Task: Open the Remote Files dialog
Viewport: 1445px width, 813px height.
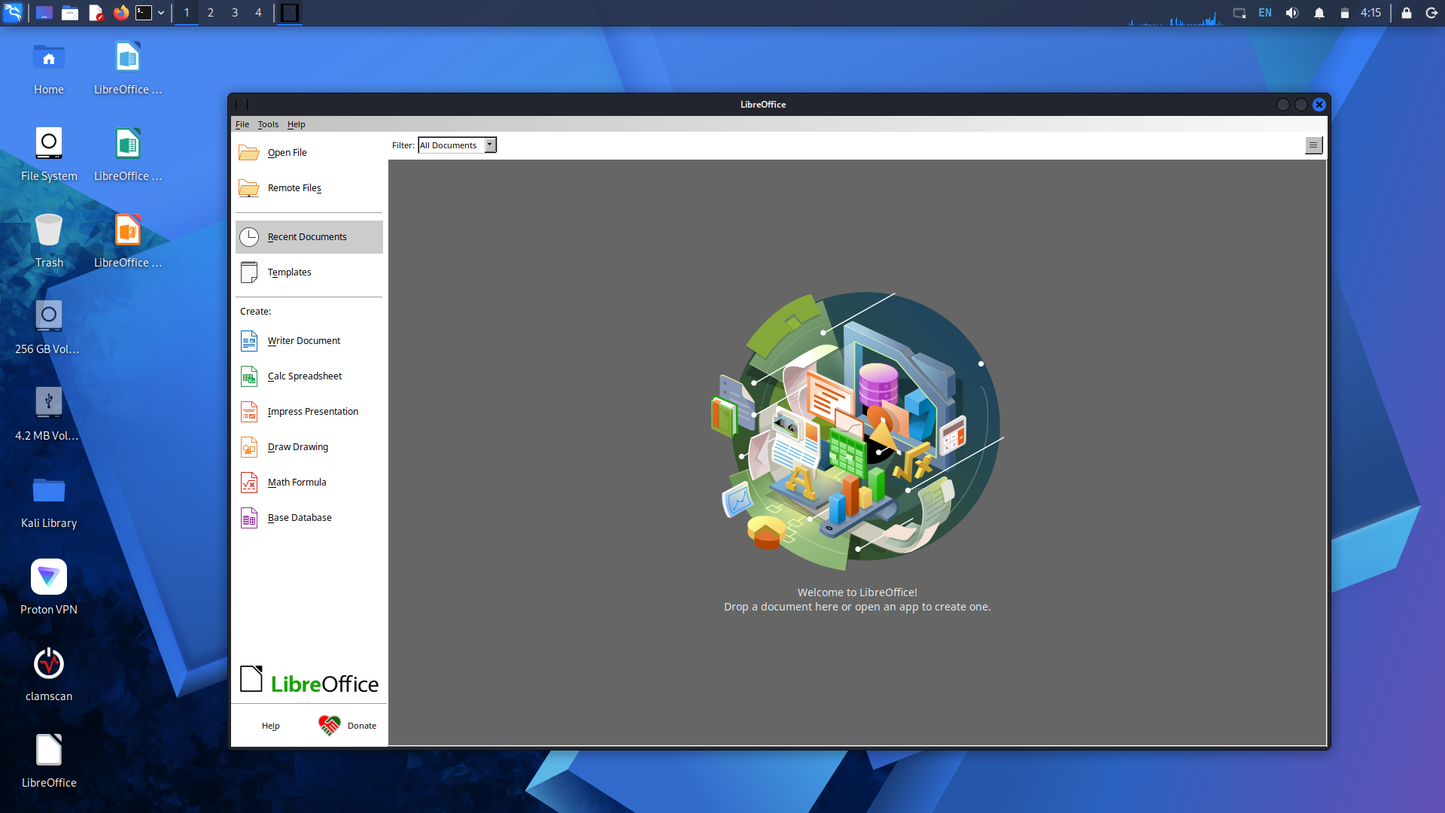Action: pyautogui.click(x=309, y=188)
